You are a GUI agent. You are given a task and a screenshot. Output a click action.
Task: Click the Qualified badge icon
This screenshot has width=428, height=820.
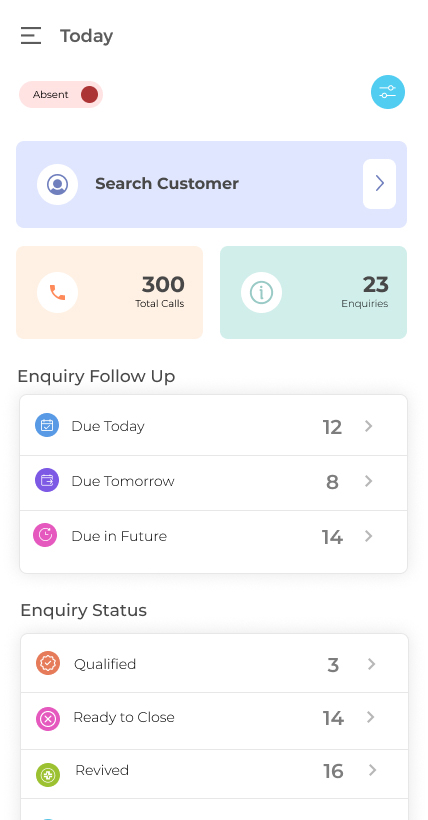point(48,663)
